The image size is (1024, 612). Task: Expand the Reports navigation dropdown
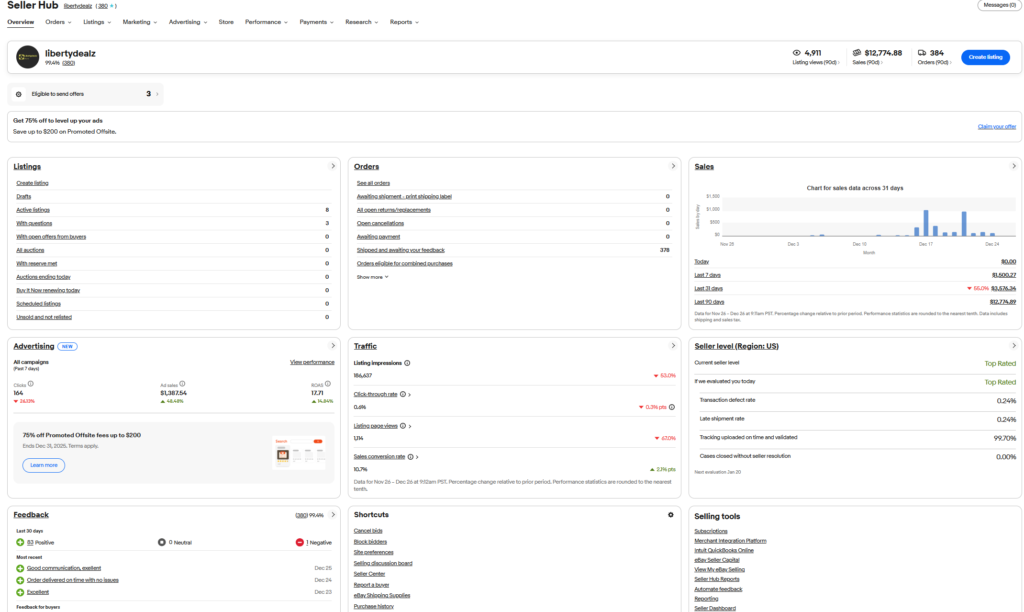click(x=404, y=21)
